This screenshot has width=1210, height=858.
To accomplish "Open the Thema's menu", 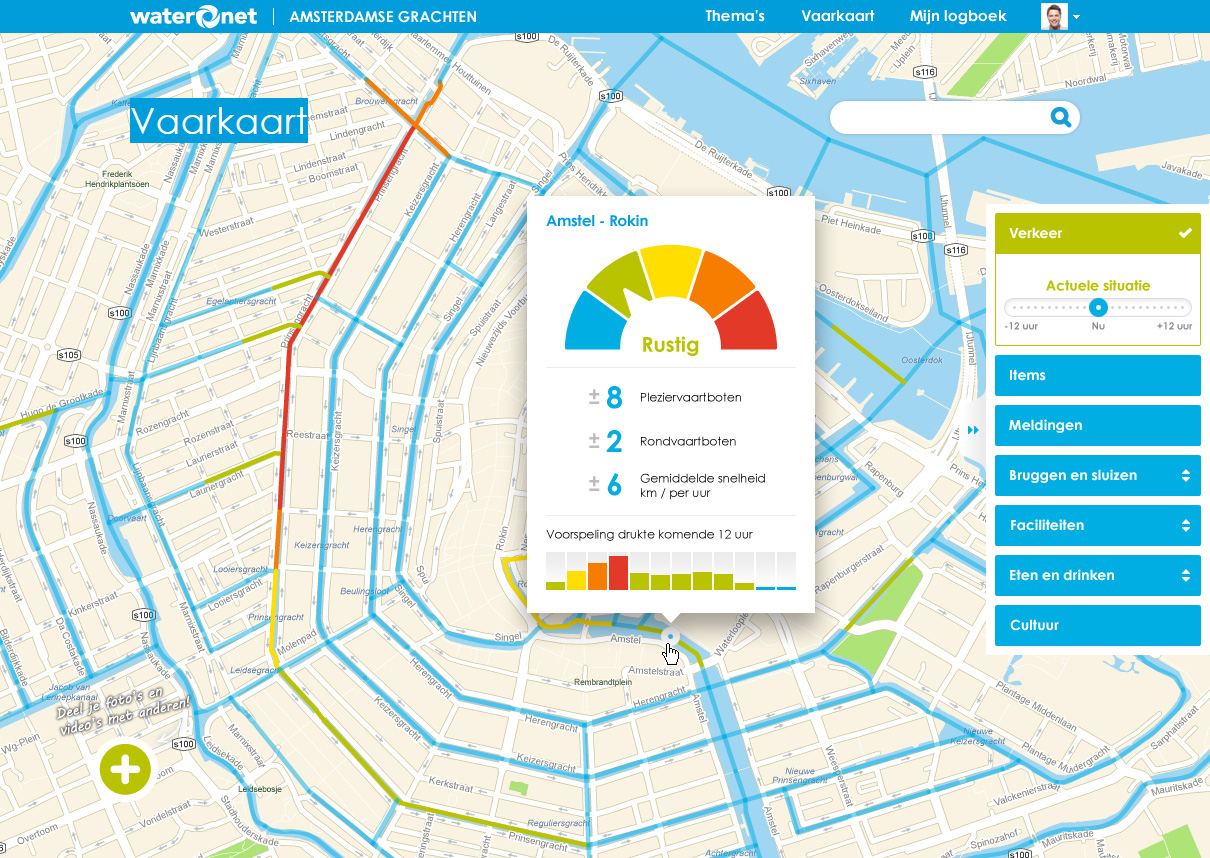I will [734, 16].
